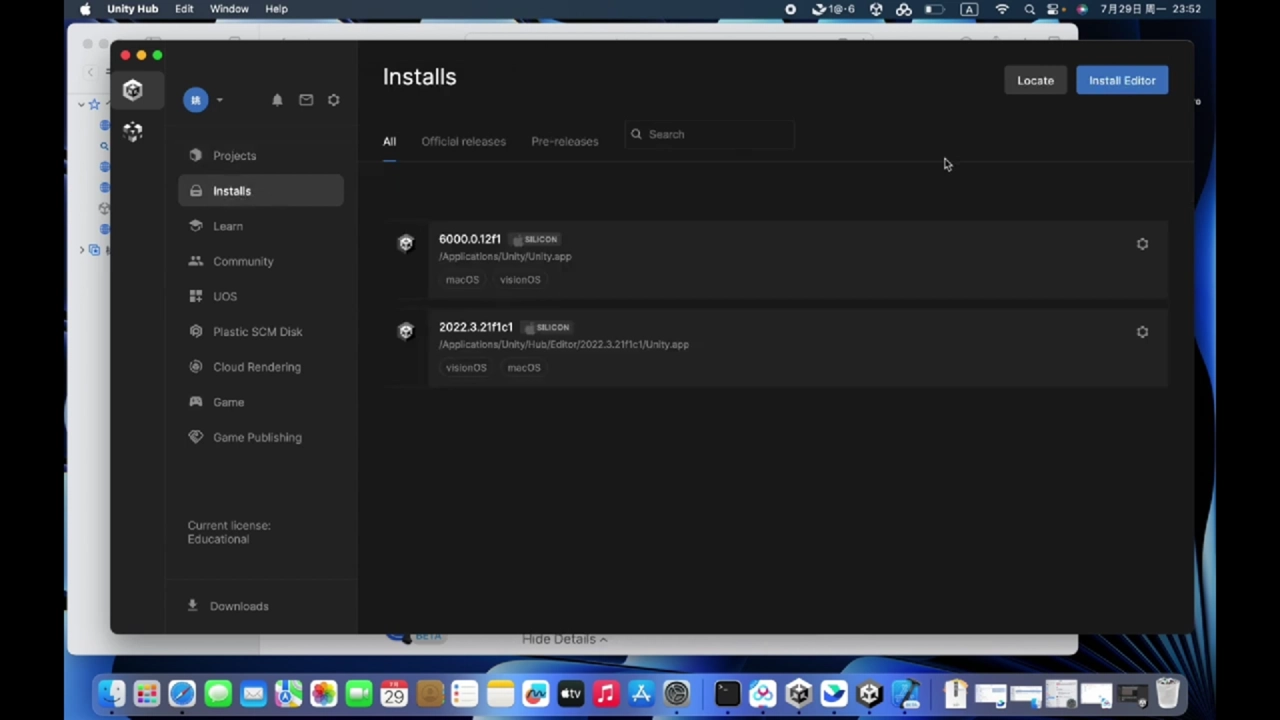Open Safari from the Dock
Image resolution: width=1280 pixels, height=720 pixels.
[x=182, y=694]
